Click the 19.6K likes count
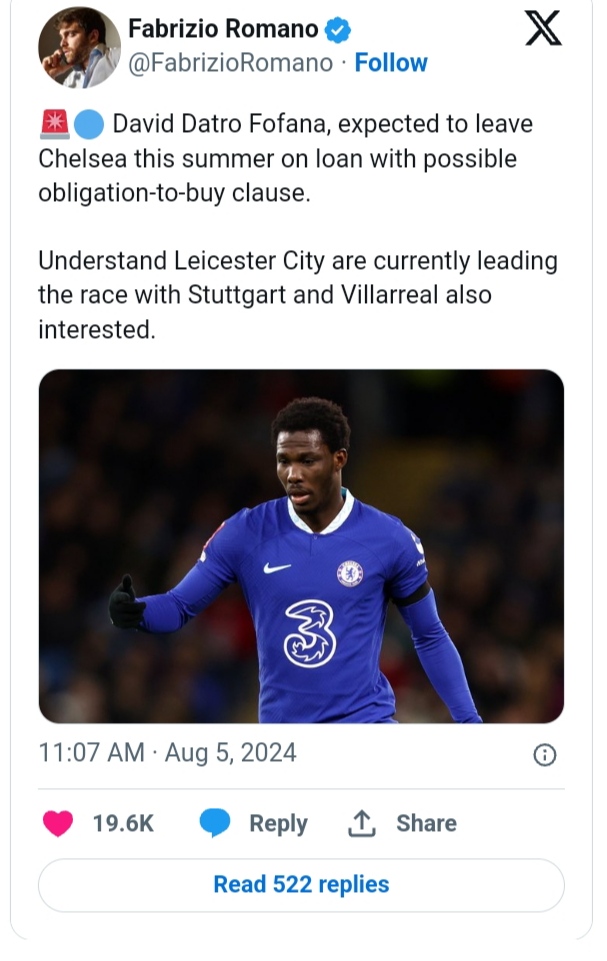The height and width of the screenshot is (961, 607). tap(123, 823)
